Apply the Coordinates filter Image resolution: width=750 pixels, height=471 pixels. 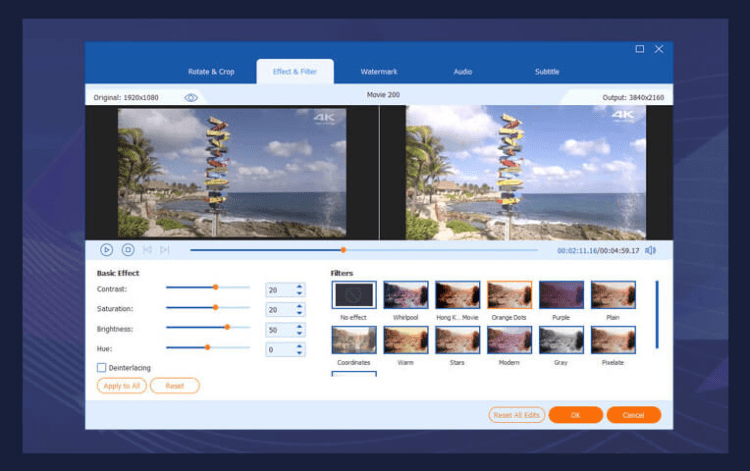tap(354, 340)
